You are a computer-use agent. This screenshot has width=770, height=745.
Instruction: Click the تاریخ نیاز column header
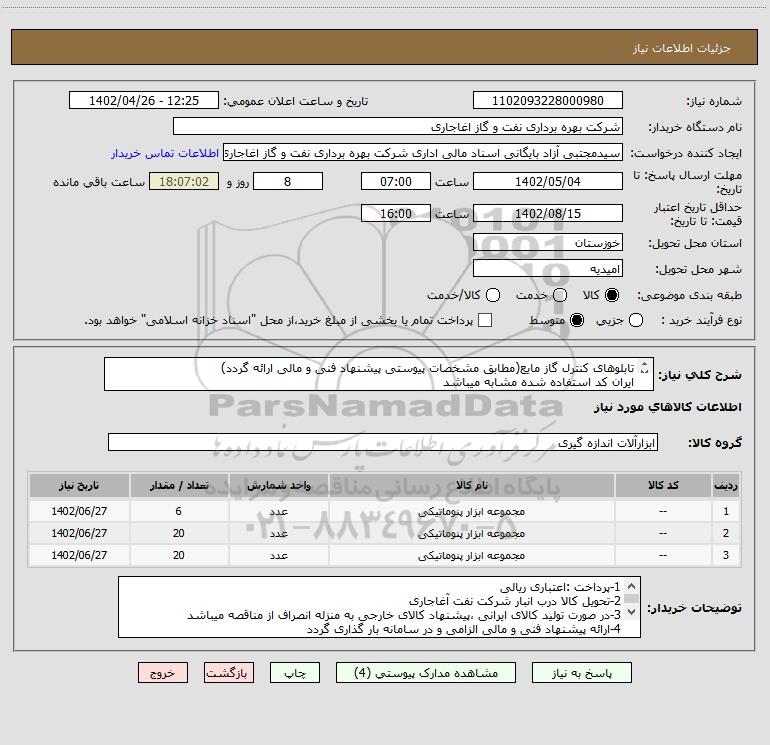[79, 485]
